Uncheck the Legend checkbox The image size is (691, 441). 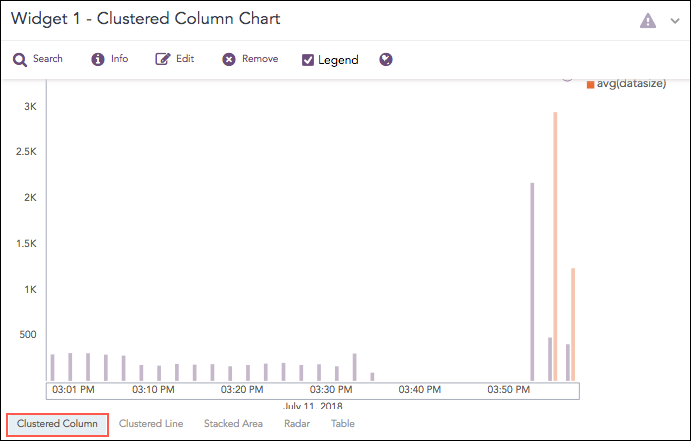309,60
